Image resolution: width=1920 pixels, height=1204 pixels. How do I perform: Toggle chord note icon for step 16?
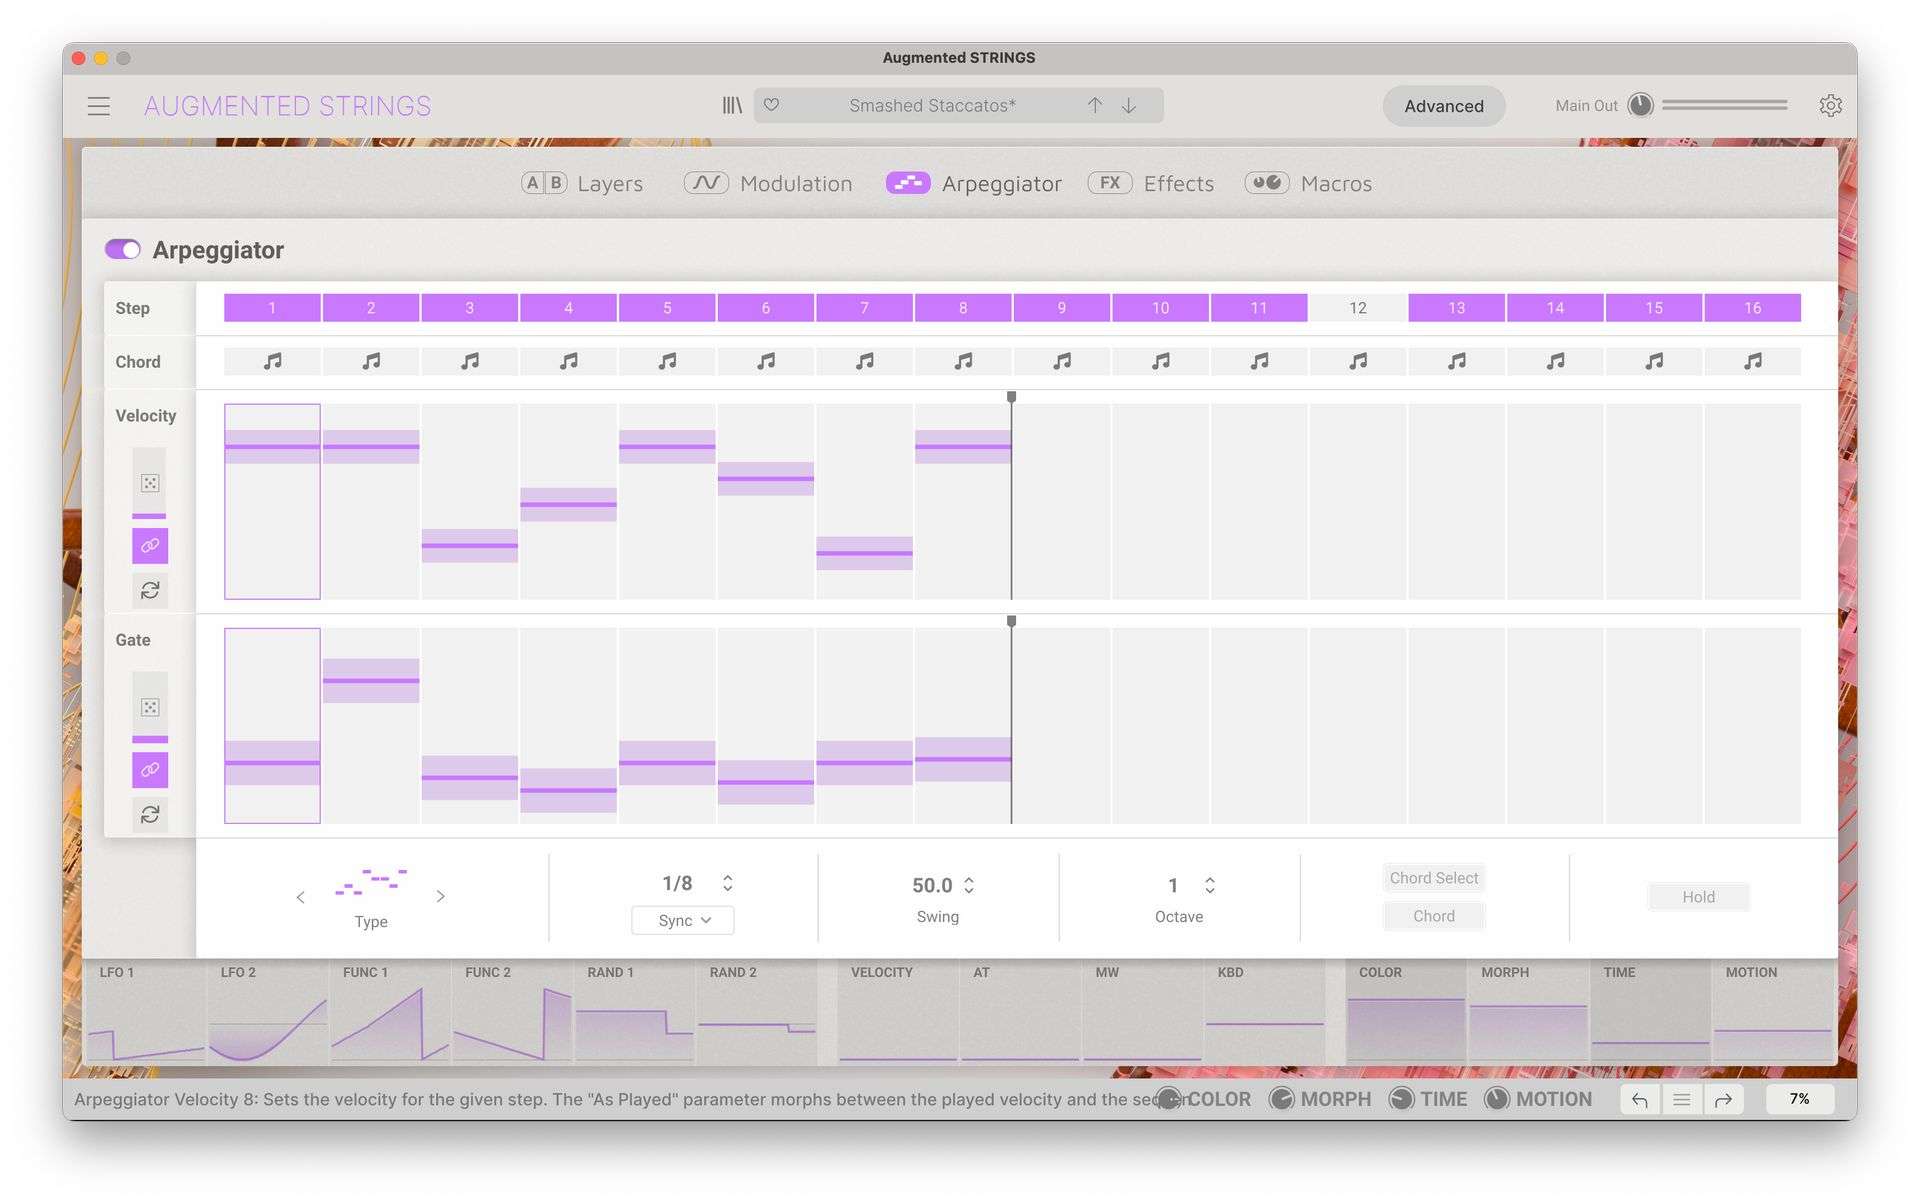coord(1753,361)
